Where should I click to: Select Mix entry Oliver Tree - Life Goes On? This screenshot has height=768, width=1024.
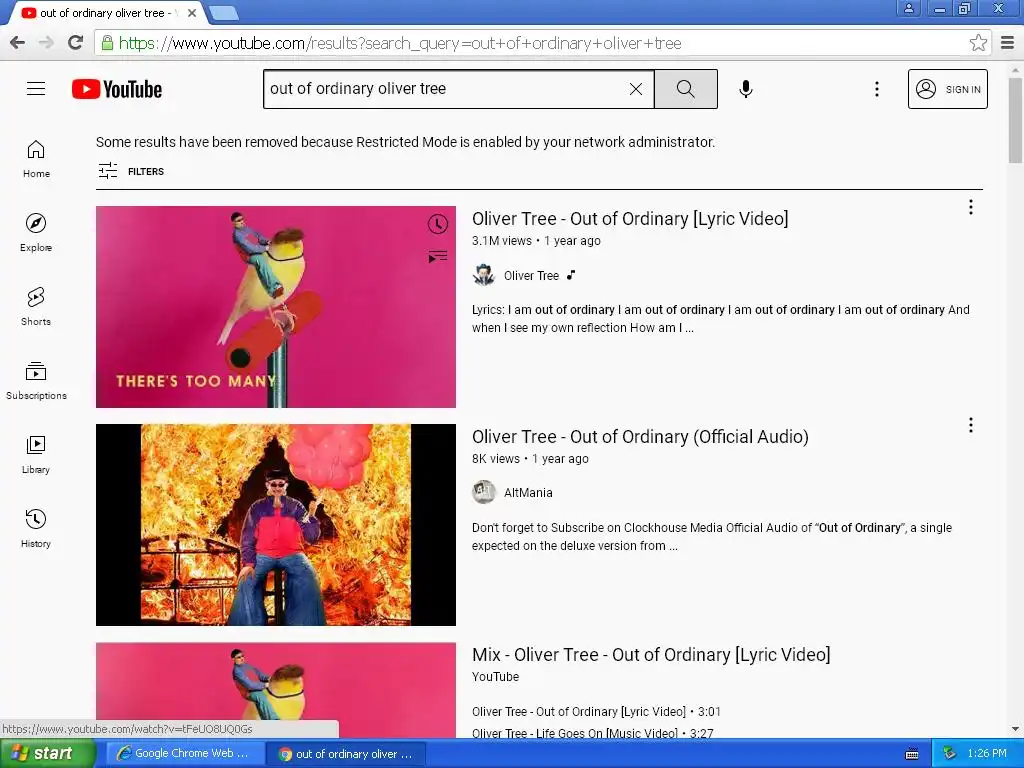point(592,733)
